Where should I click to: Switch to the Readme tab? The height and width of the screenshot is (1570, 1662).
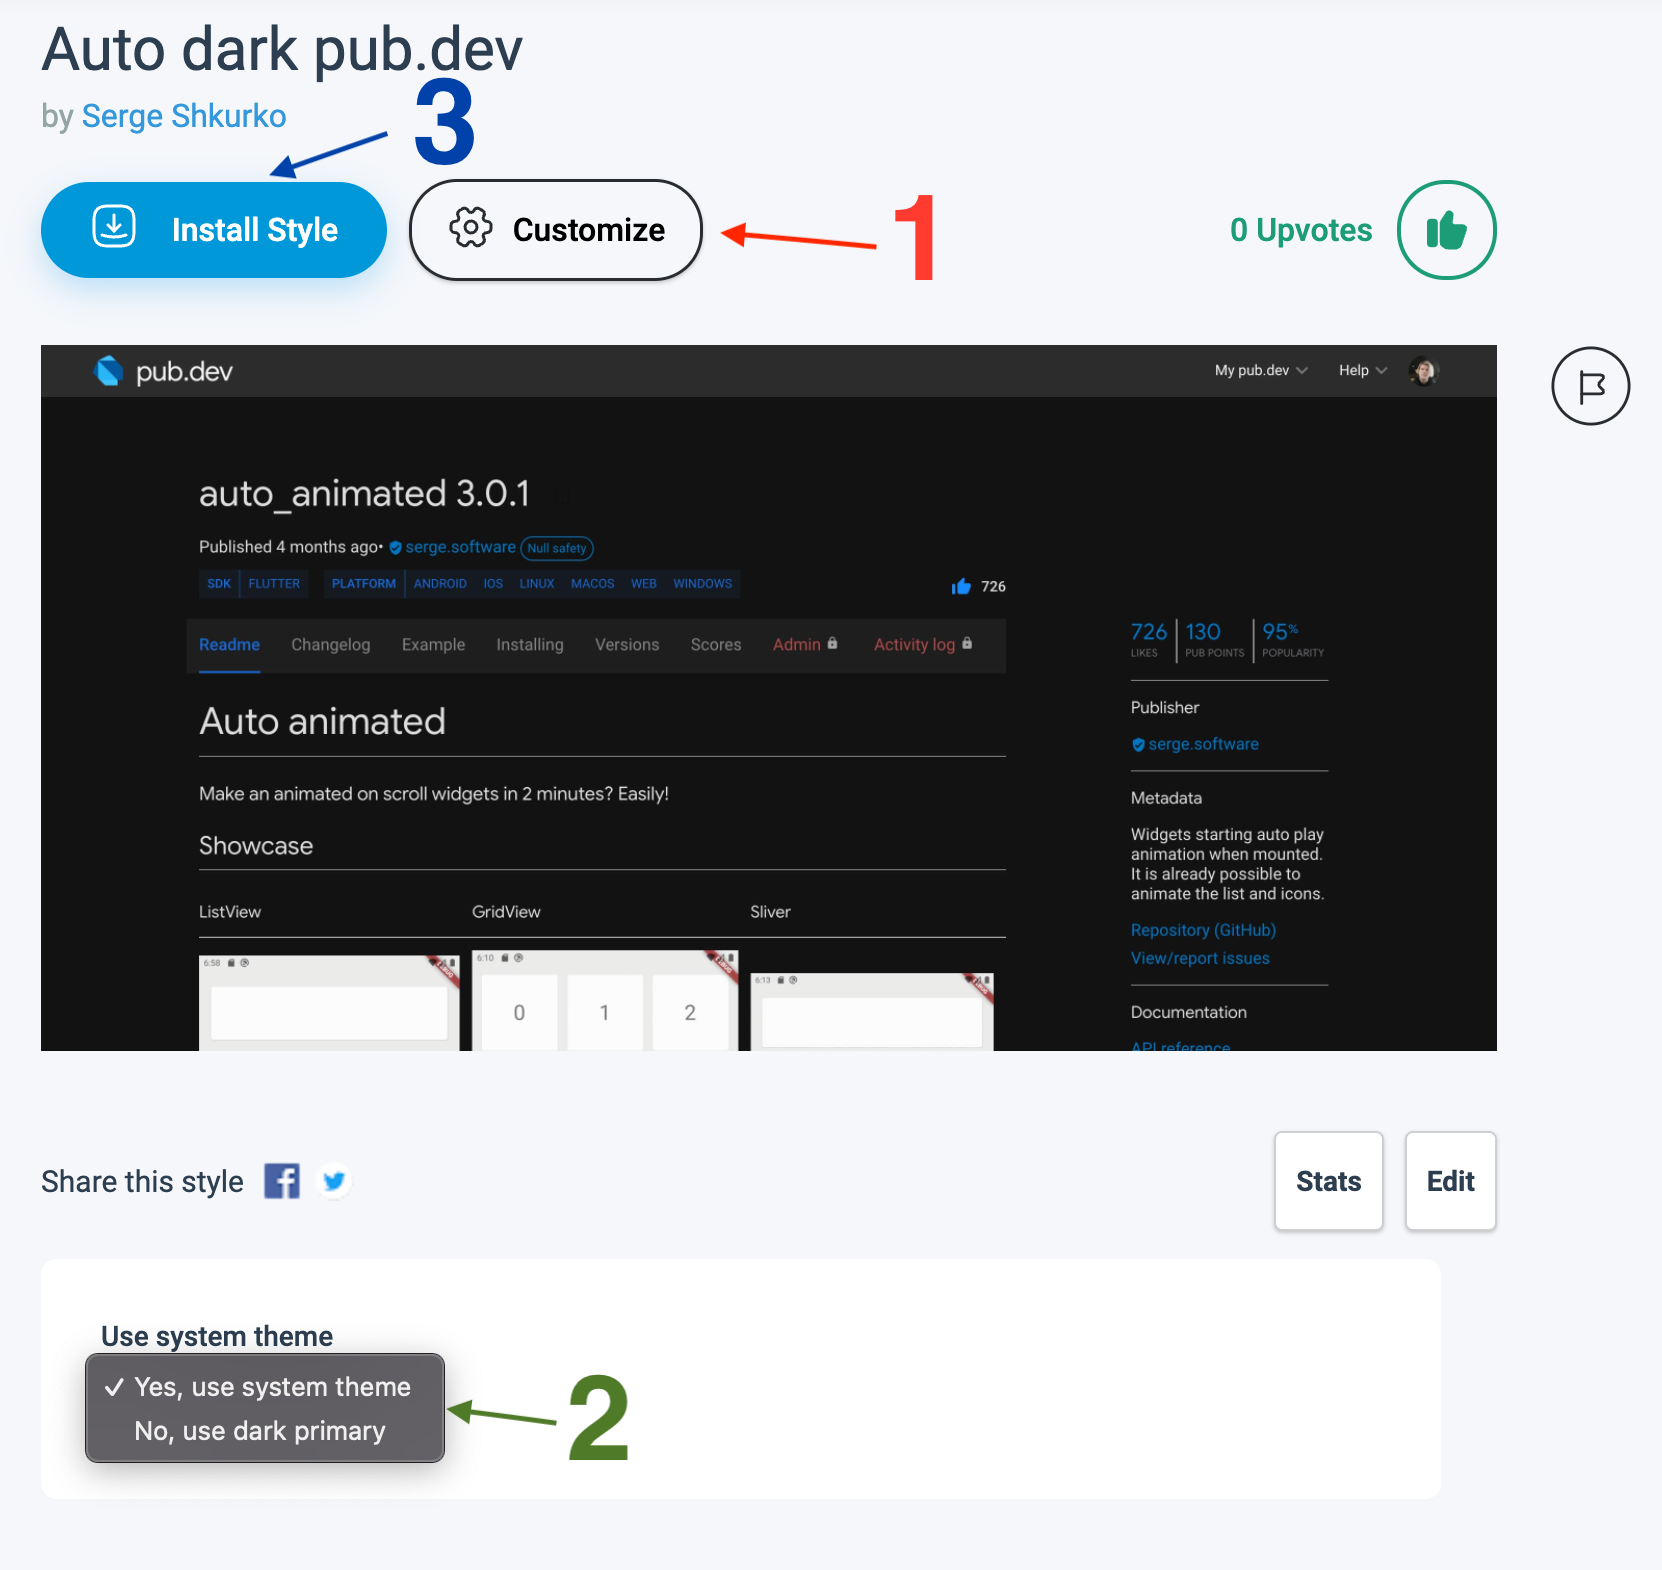229,645
